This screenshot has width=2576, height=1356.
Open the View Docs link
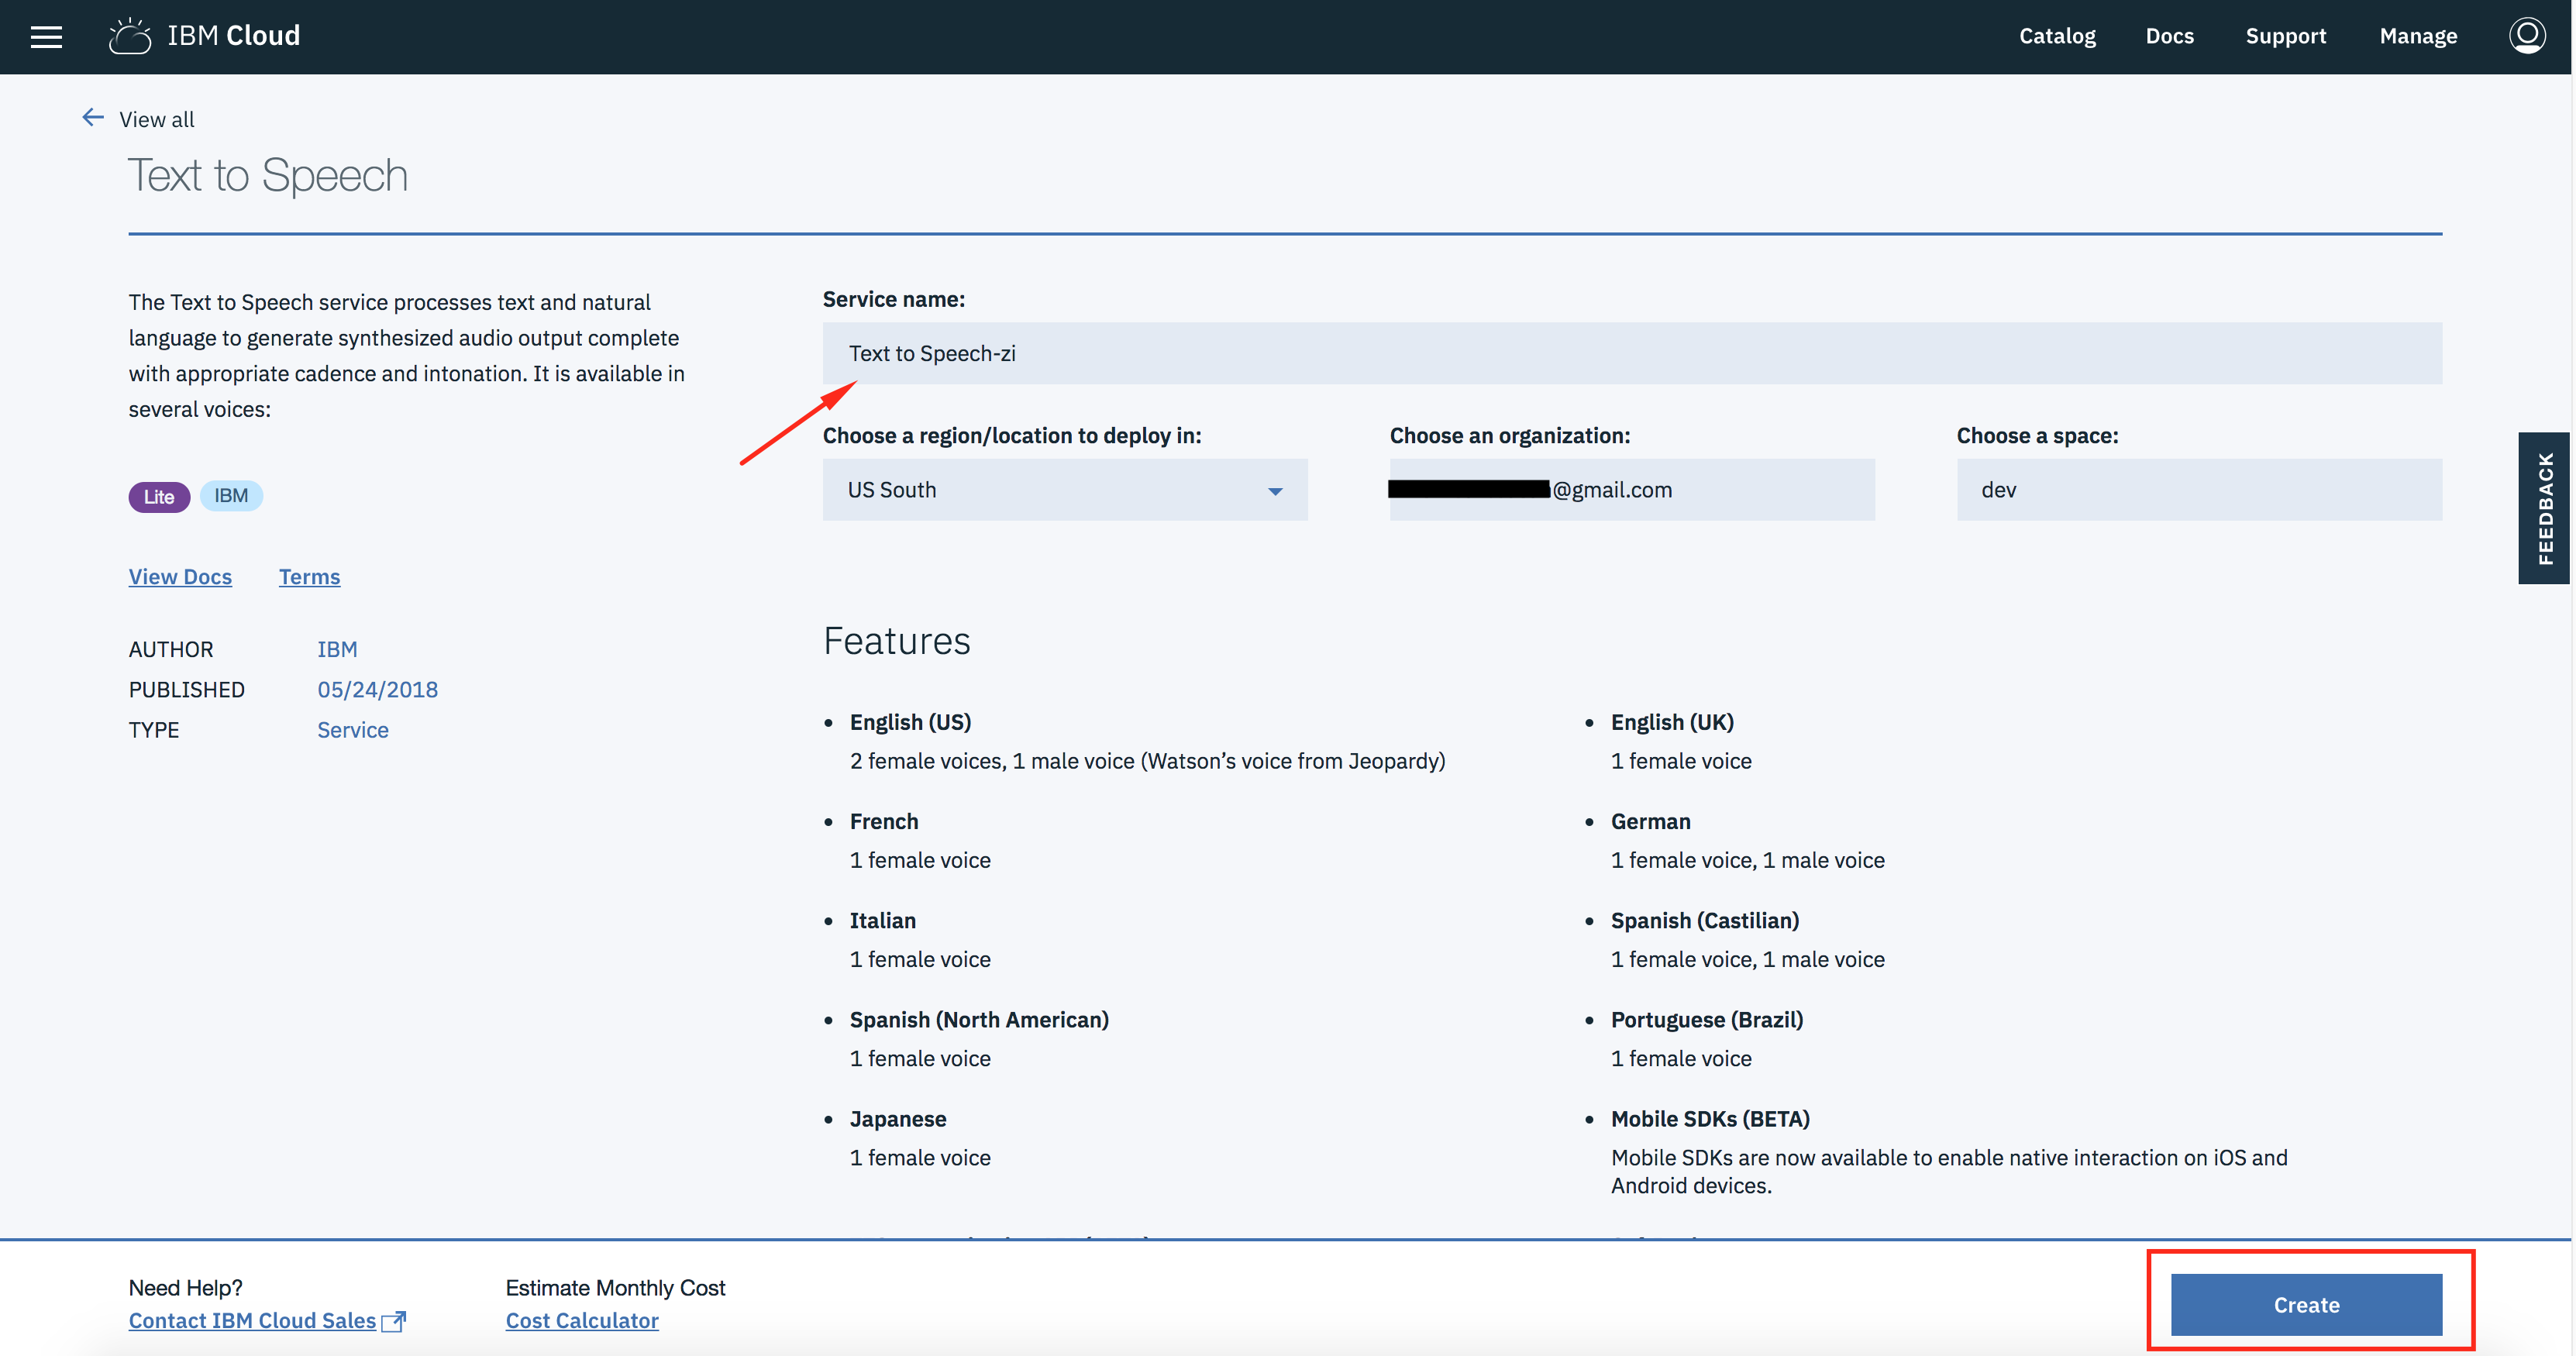point(180,577)
